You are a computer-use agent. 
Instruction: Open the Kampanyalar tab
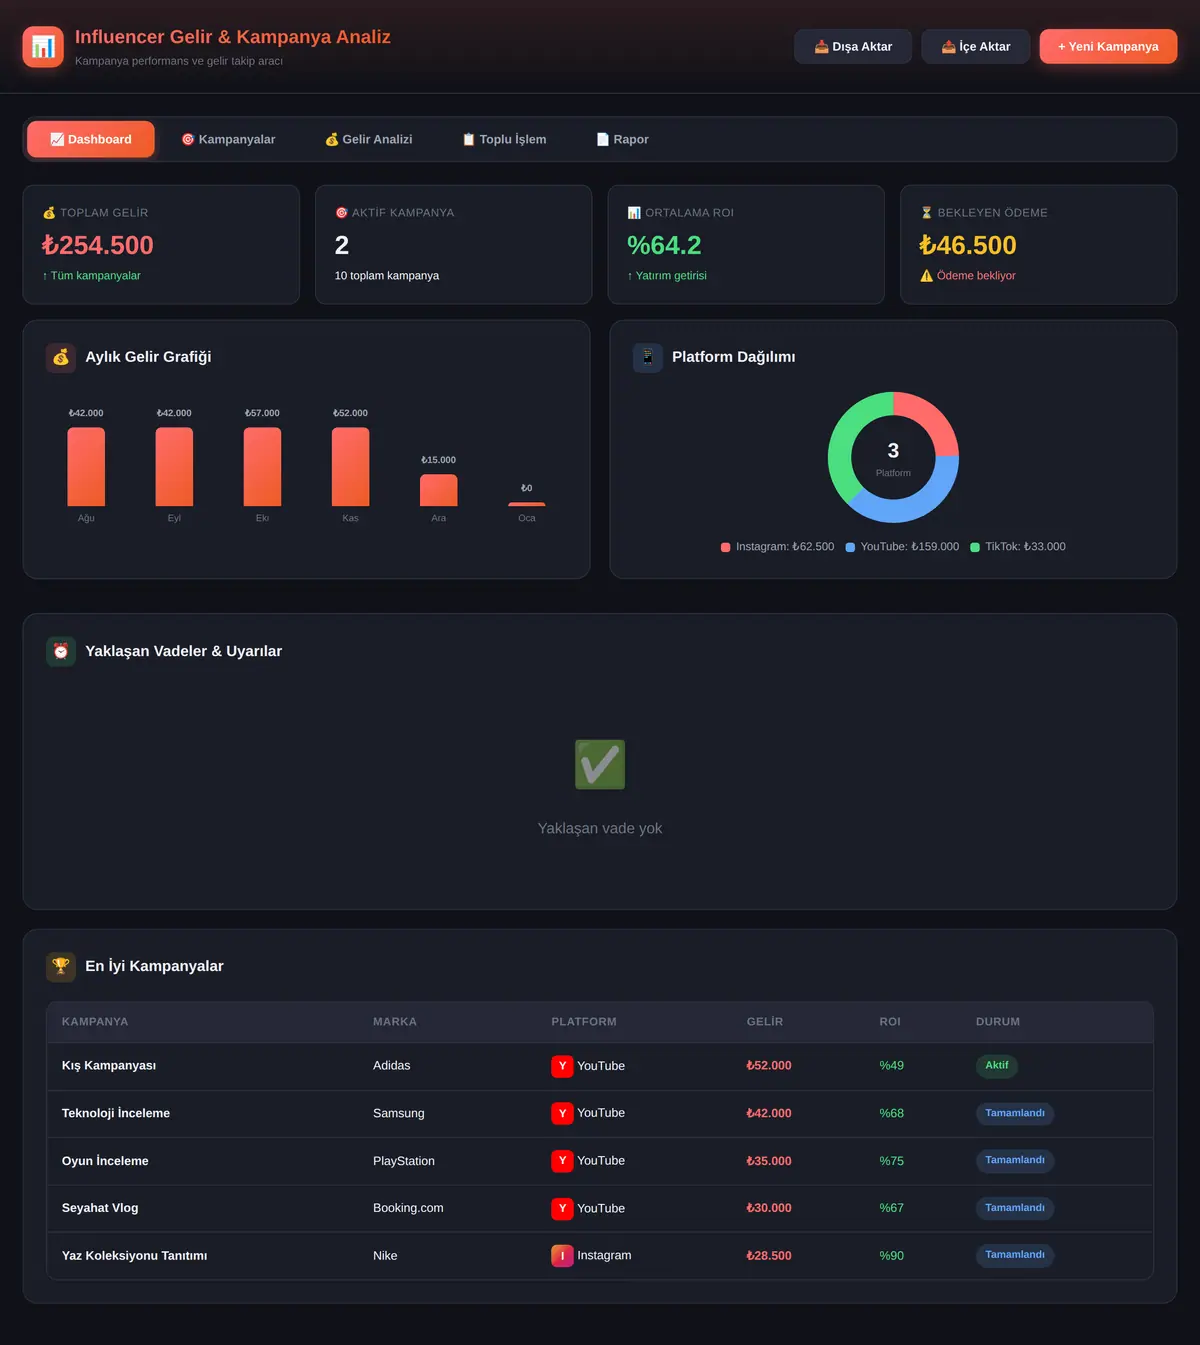coord(228,139)
